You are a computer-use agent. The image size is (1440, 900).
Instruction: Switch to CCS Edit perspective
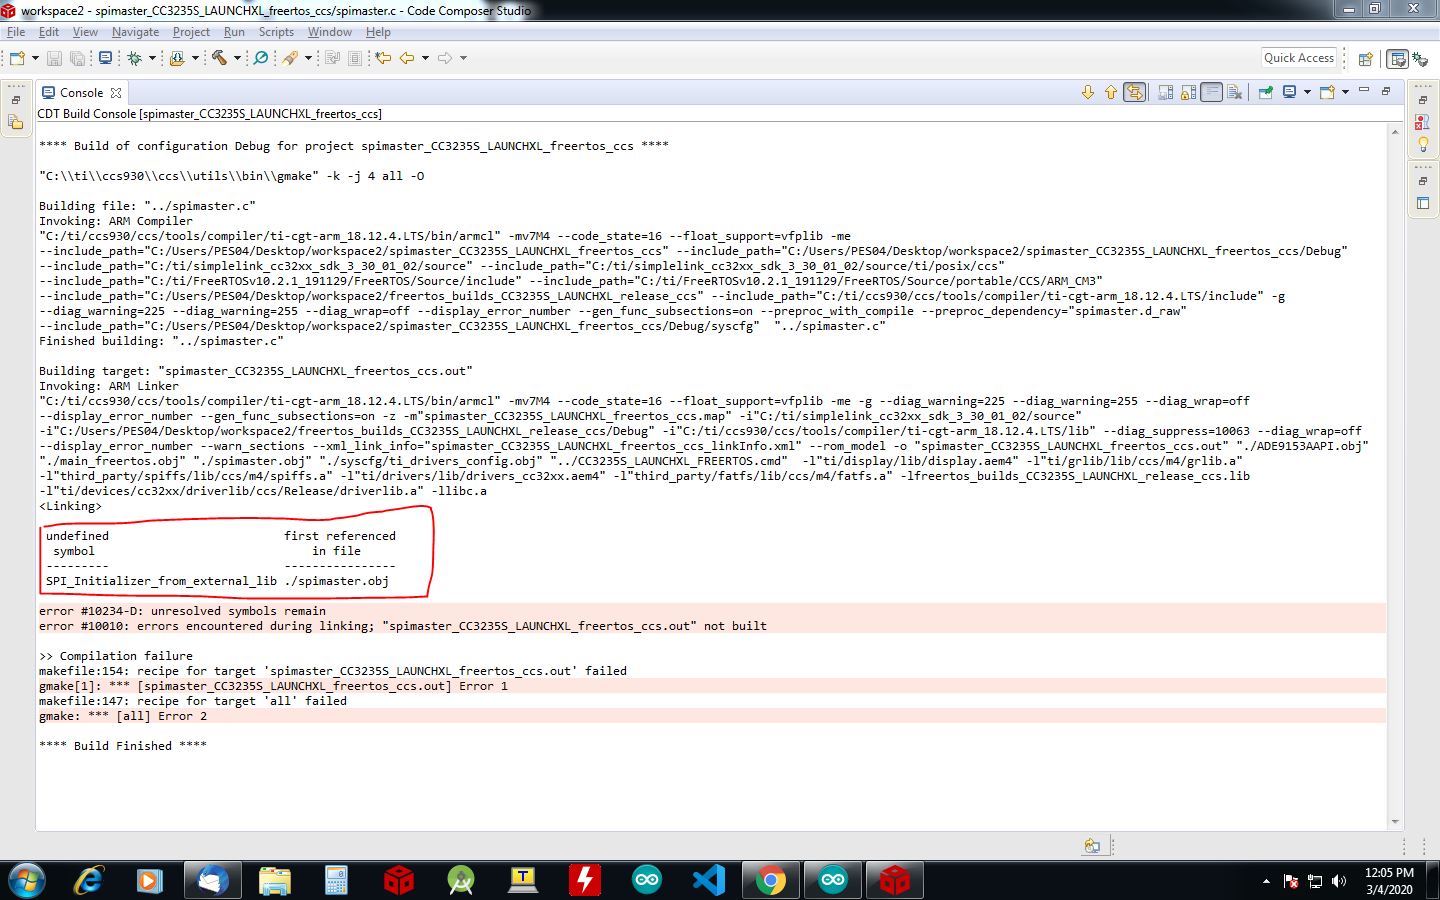(1398, 59)
